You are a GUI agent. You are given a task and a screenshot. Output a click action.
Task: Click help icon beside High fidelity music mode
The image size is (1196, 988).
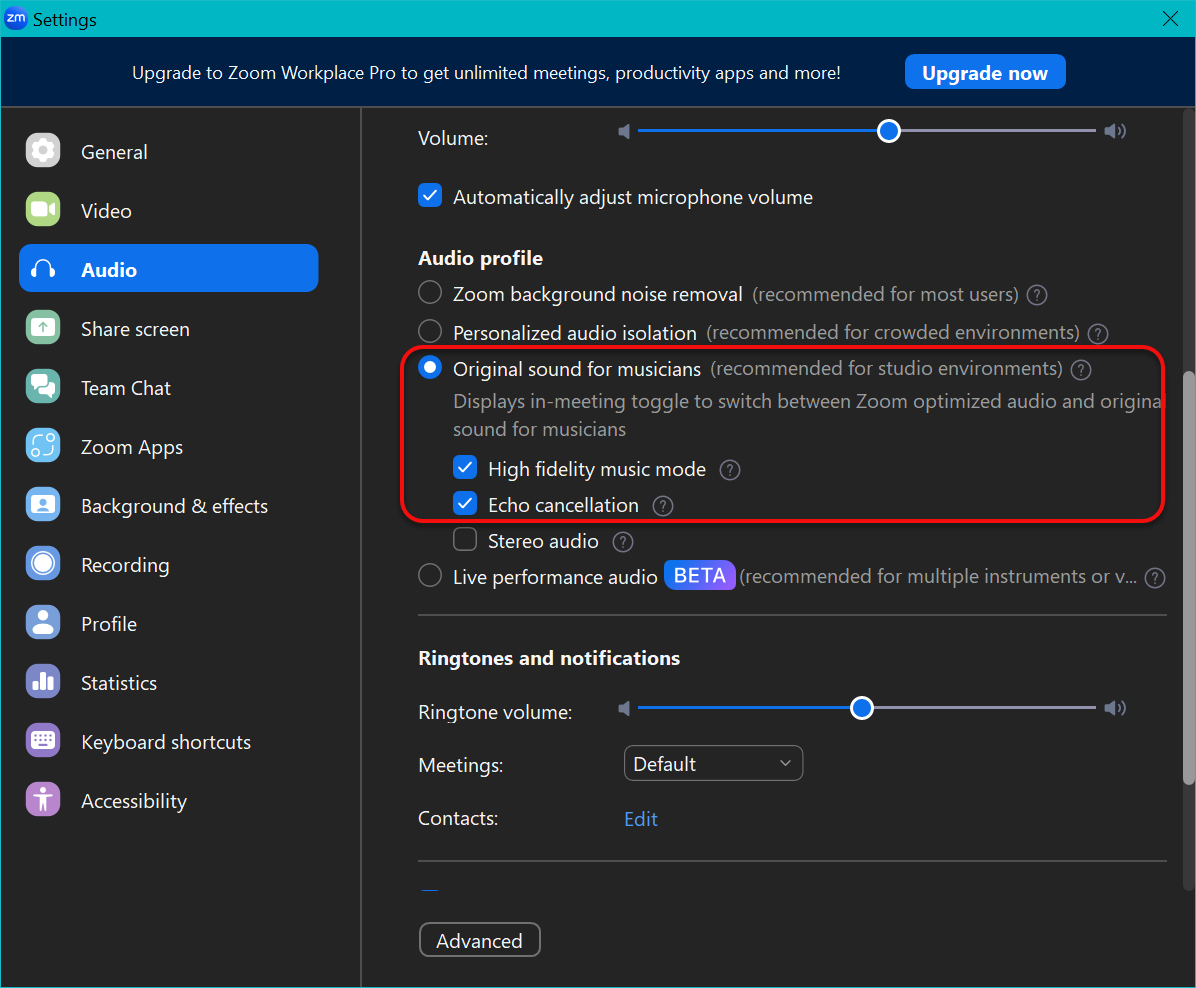coord(730,470)
